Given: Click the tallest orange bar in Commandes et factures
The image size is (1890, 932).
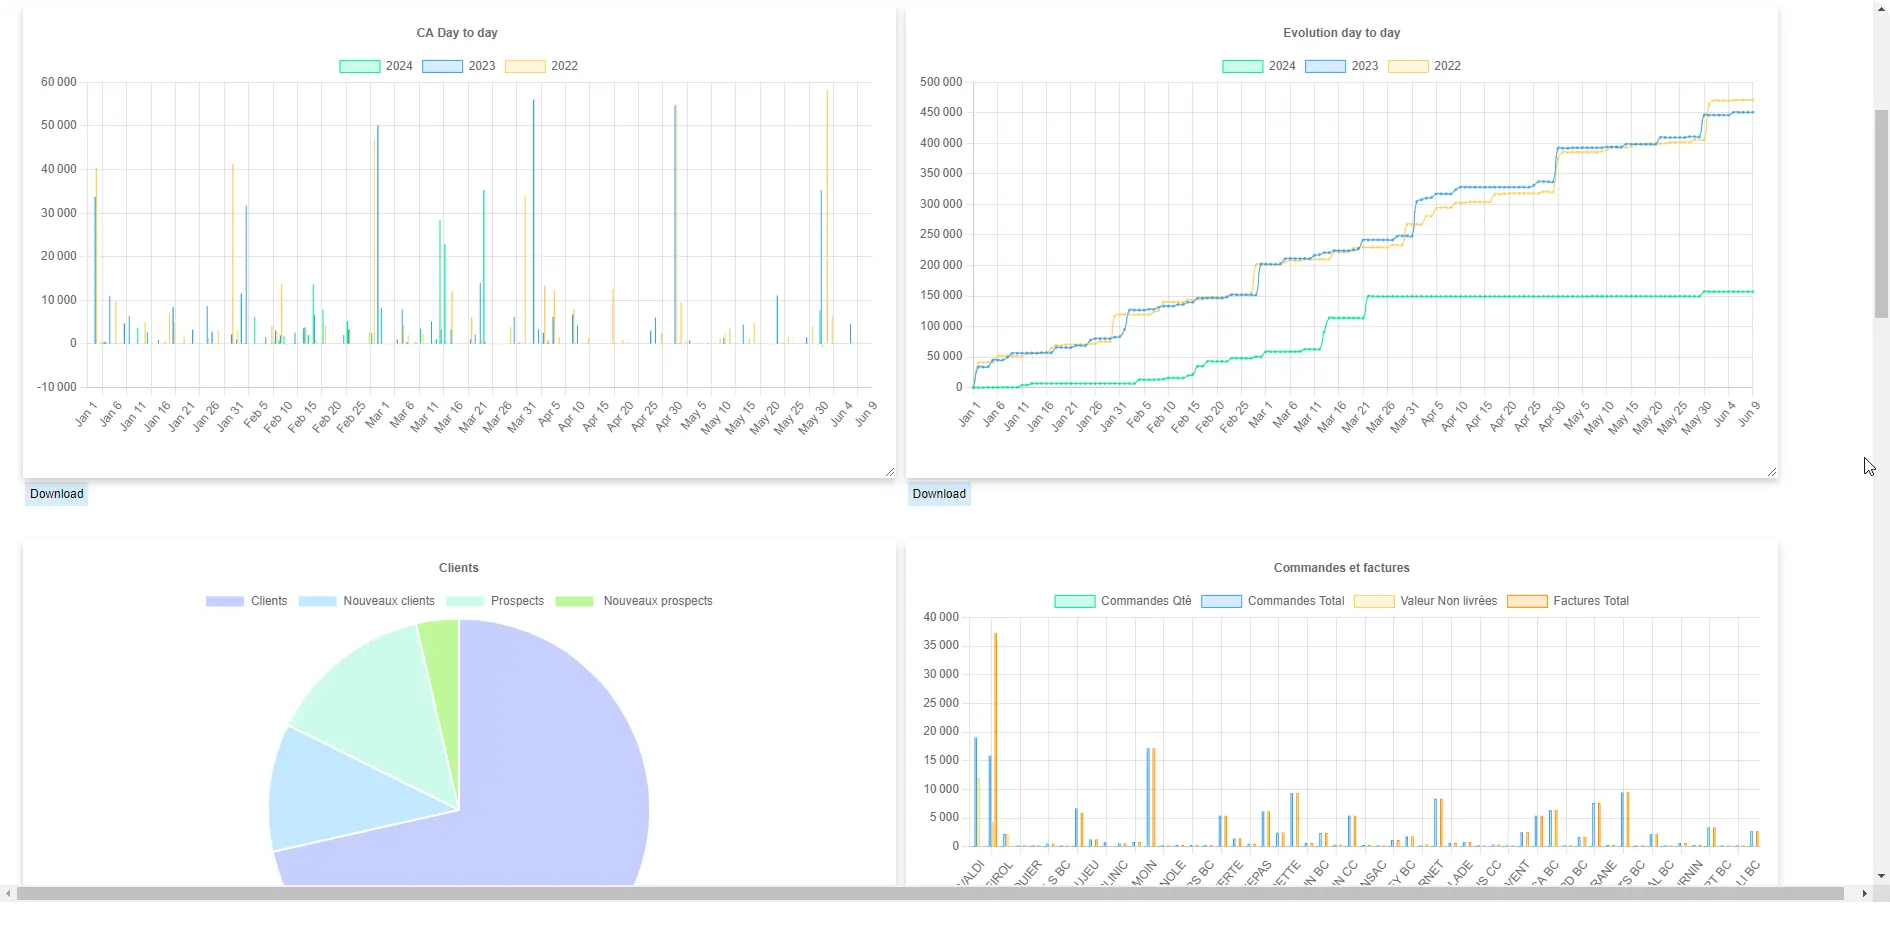Looking at the screenshot, I should [x=996, y=740].
